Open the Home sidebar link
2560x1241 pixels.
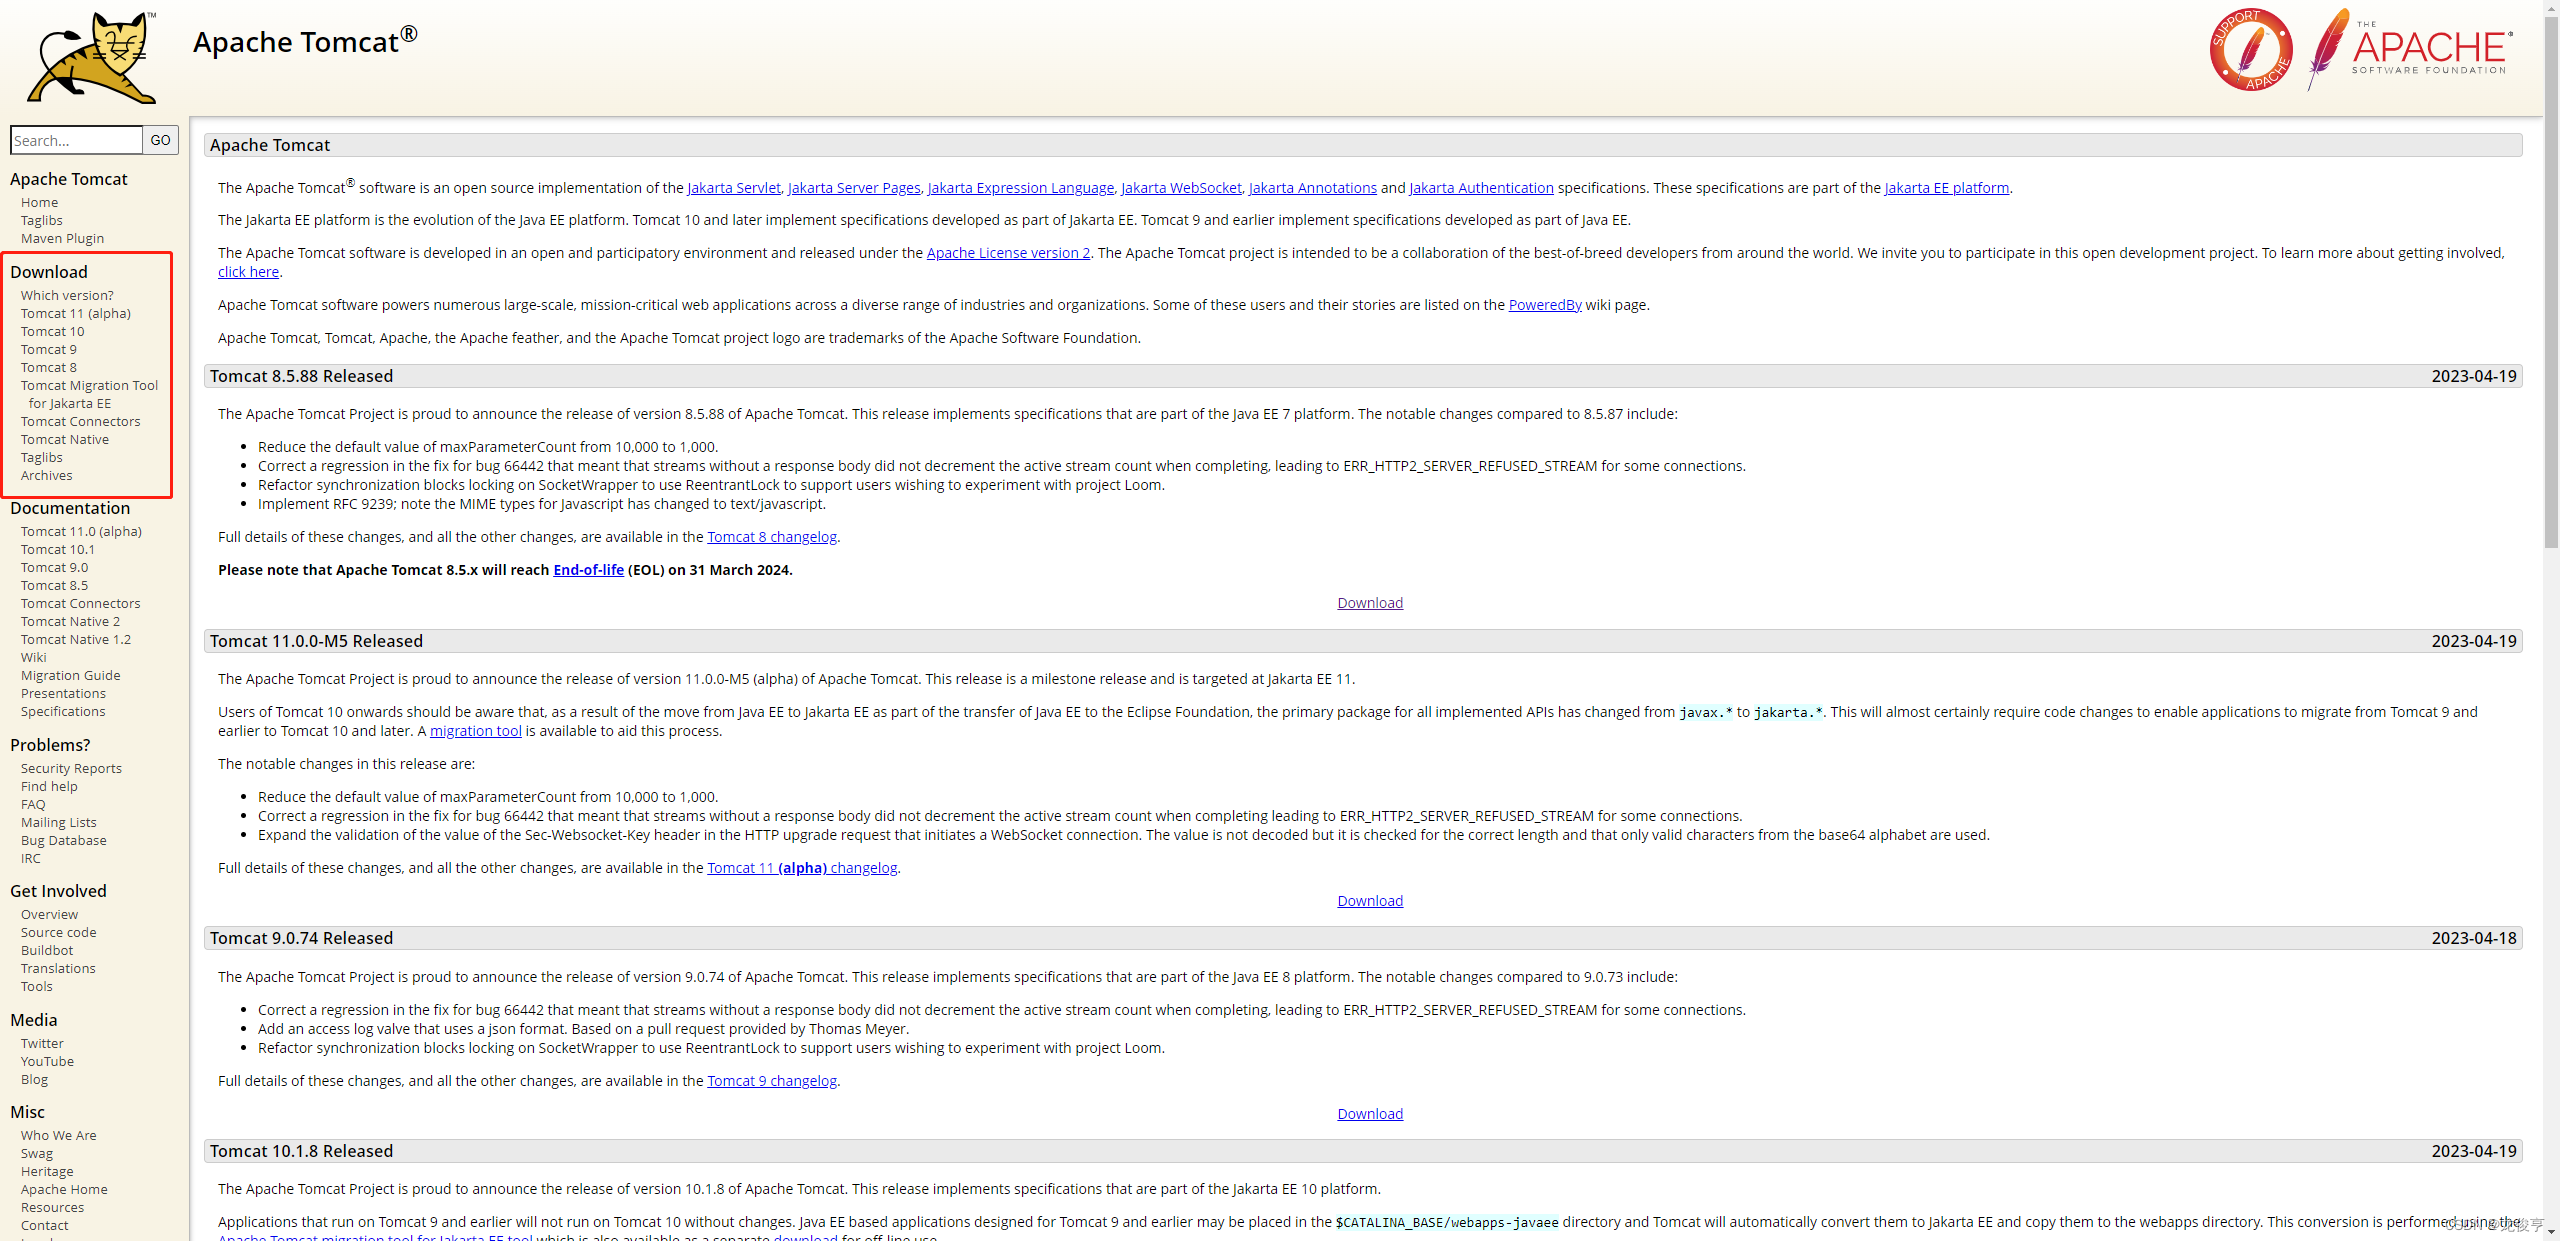40,202
